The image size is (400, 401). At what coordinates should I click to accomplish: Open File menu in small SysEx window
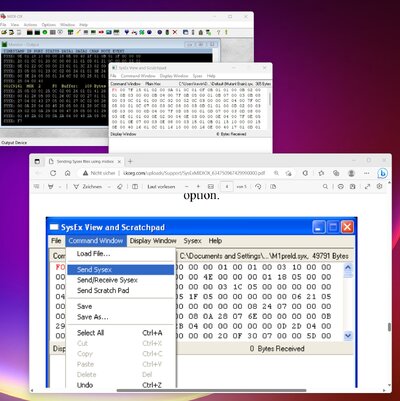click(113, 76)
